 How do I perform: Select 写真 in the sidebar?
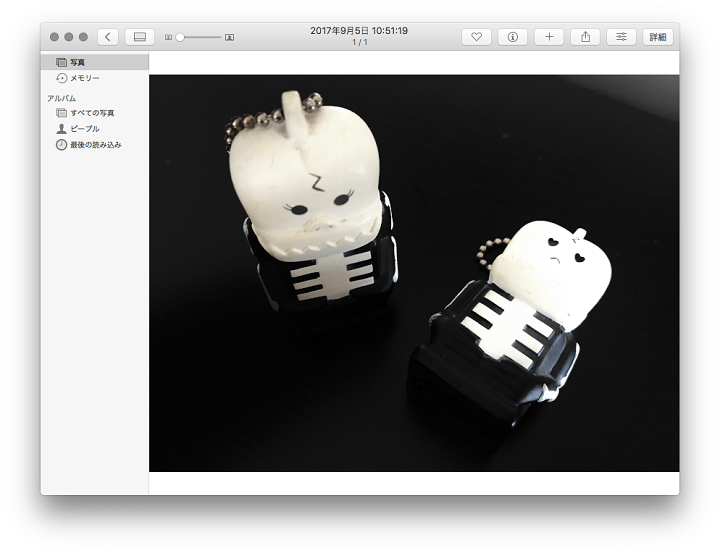(95, 62)
